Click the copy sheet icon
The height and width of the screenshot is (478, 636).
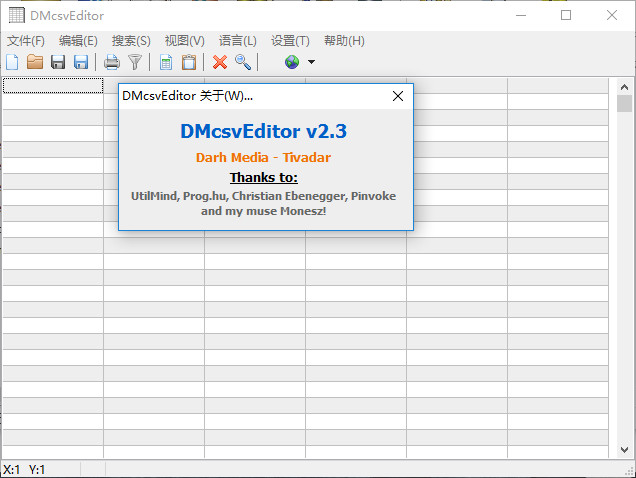(x=166, y=62)
